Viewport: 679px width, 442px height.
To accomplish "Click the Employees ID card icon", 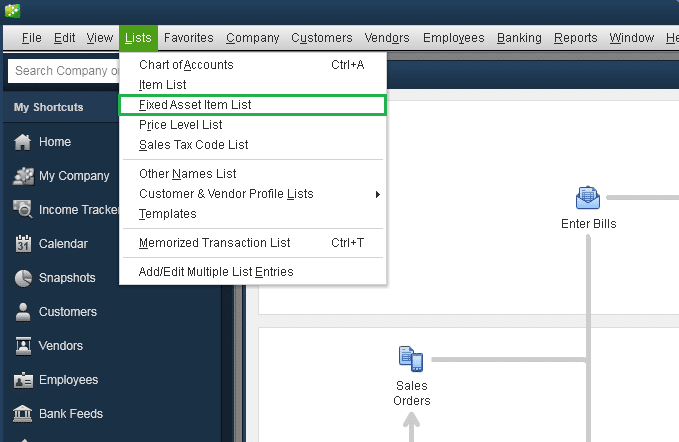I will [x=23, y=380].
